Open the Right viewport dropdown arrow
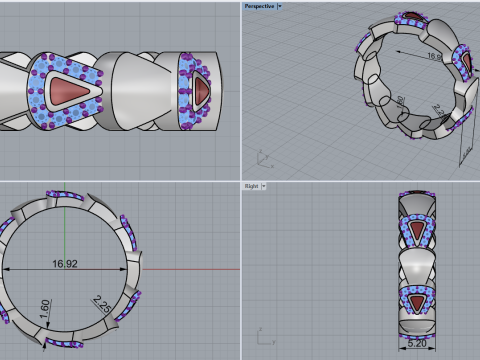This screenshot has width=480, height=360. [x=264, y=186]
